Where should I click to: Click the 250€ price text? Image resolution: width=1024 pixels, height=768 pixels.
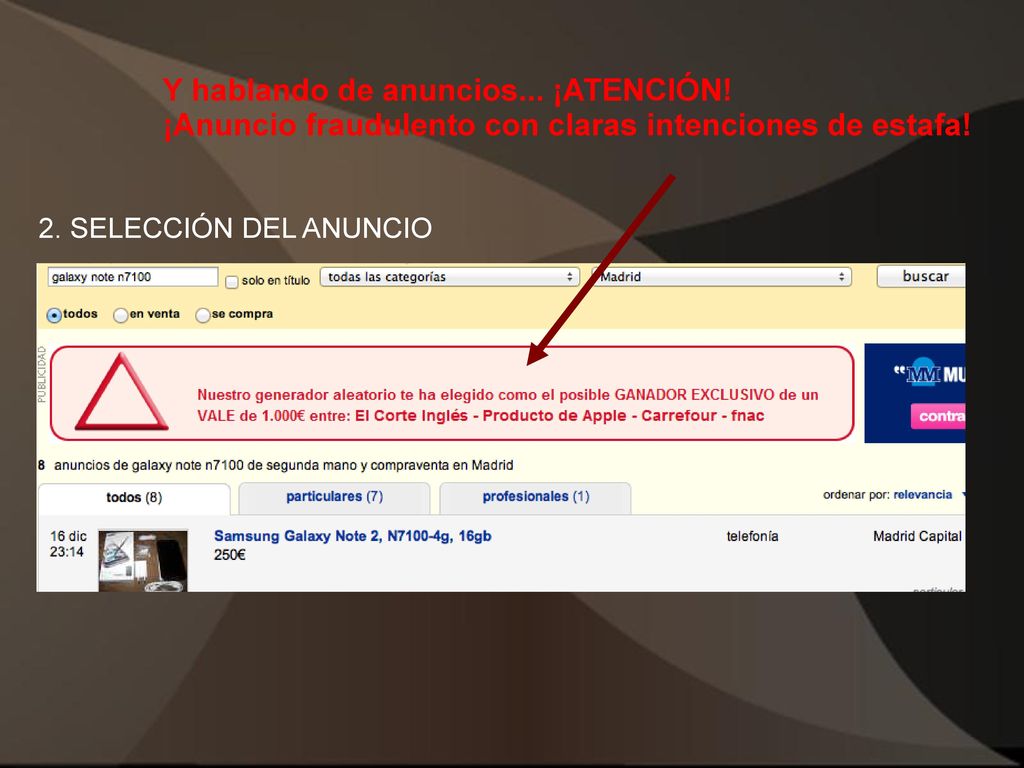click(x=230, y=555)
